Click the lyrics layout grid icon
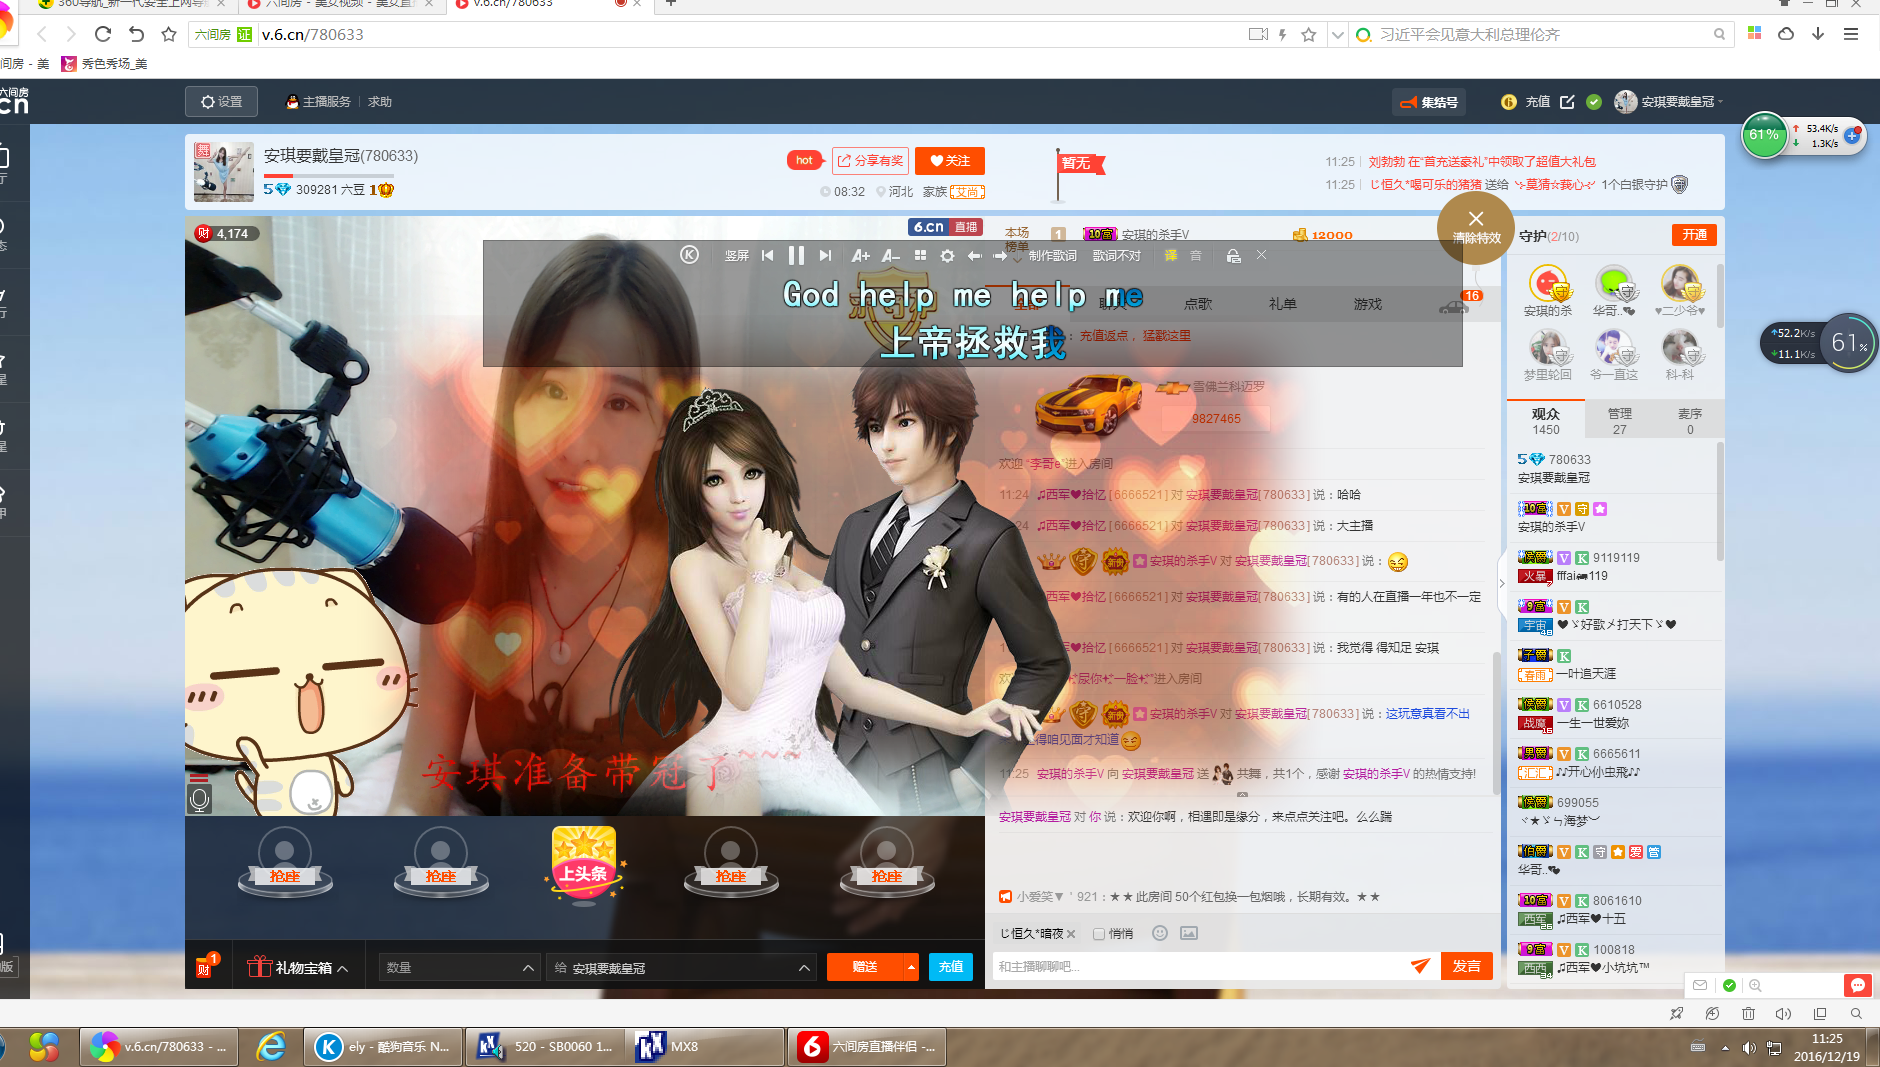Viewport: 1880px width, 1067px height. (x=920, y=256)
